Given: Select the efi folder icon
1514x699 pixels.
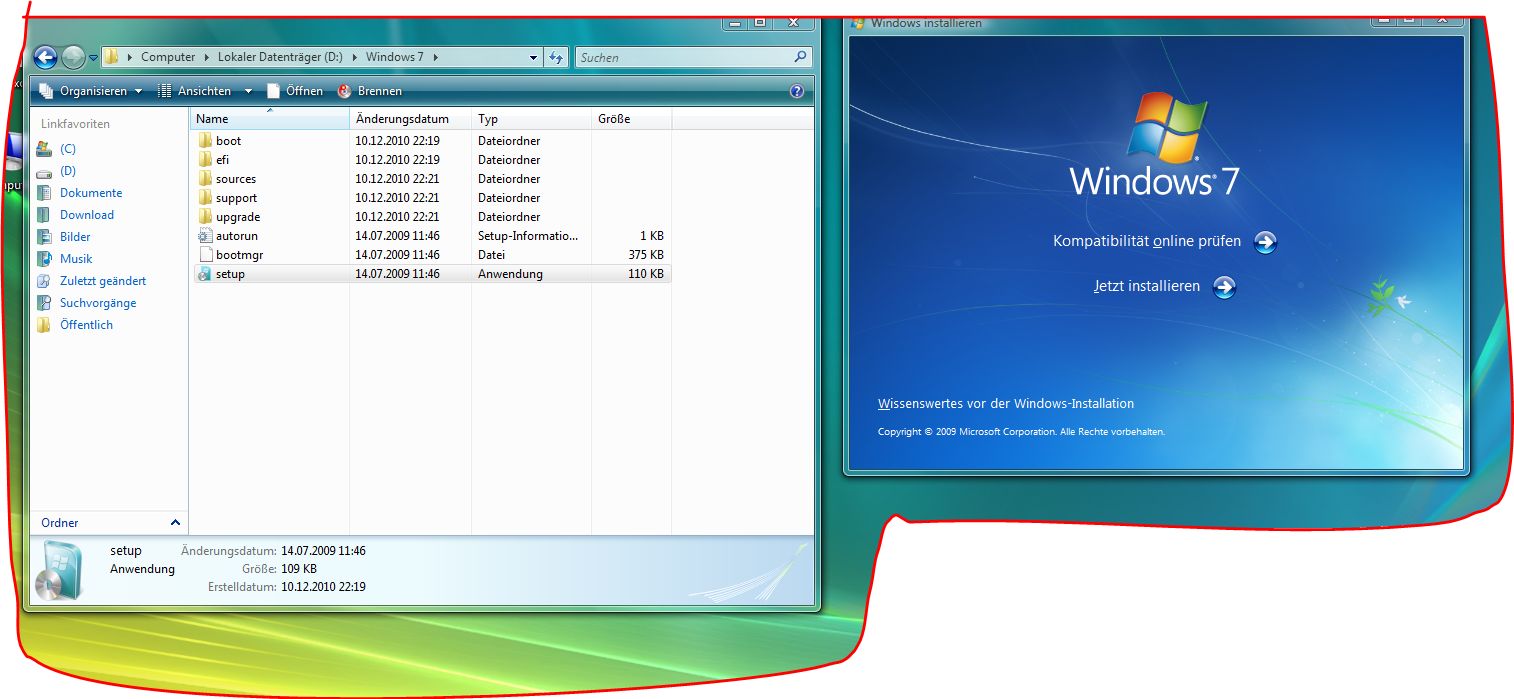Looking at the screenshot, I should tap(205, 160).
